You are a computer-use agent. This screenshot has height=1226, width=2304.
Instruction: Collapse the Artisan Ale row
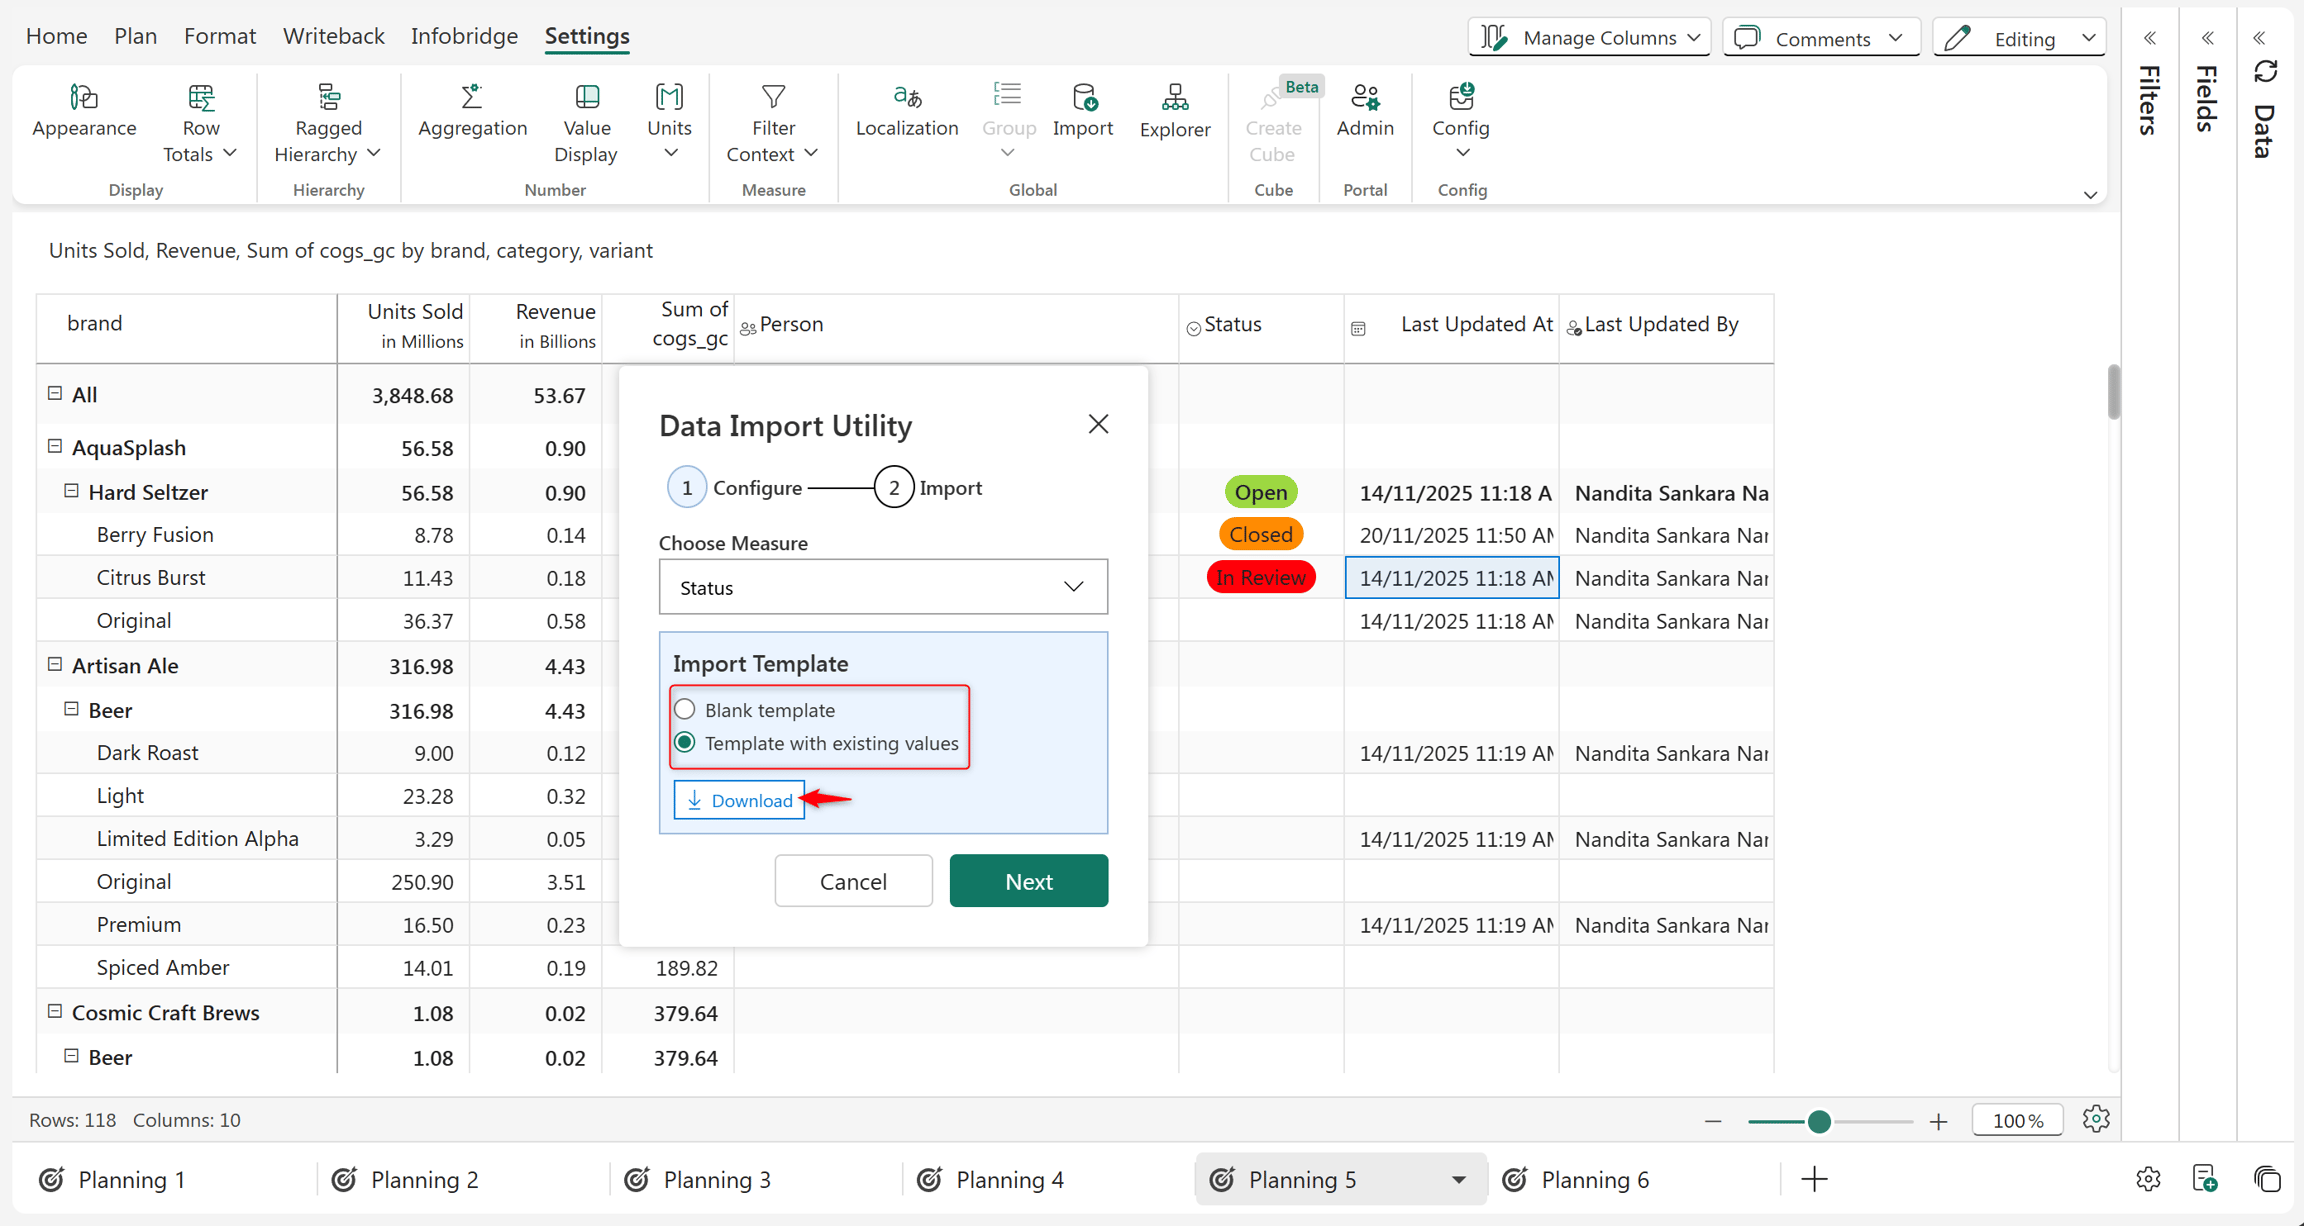coord(55,665)
